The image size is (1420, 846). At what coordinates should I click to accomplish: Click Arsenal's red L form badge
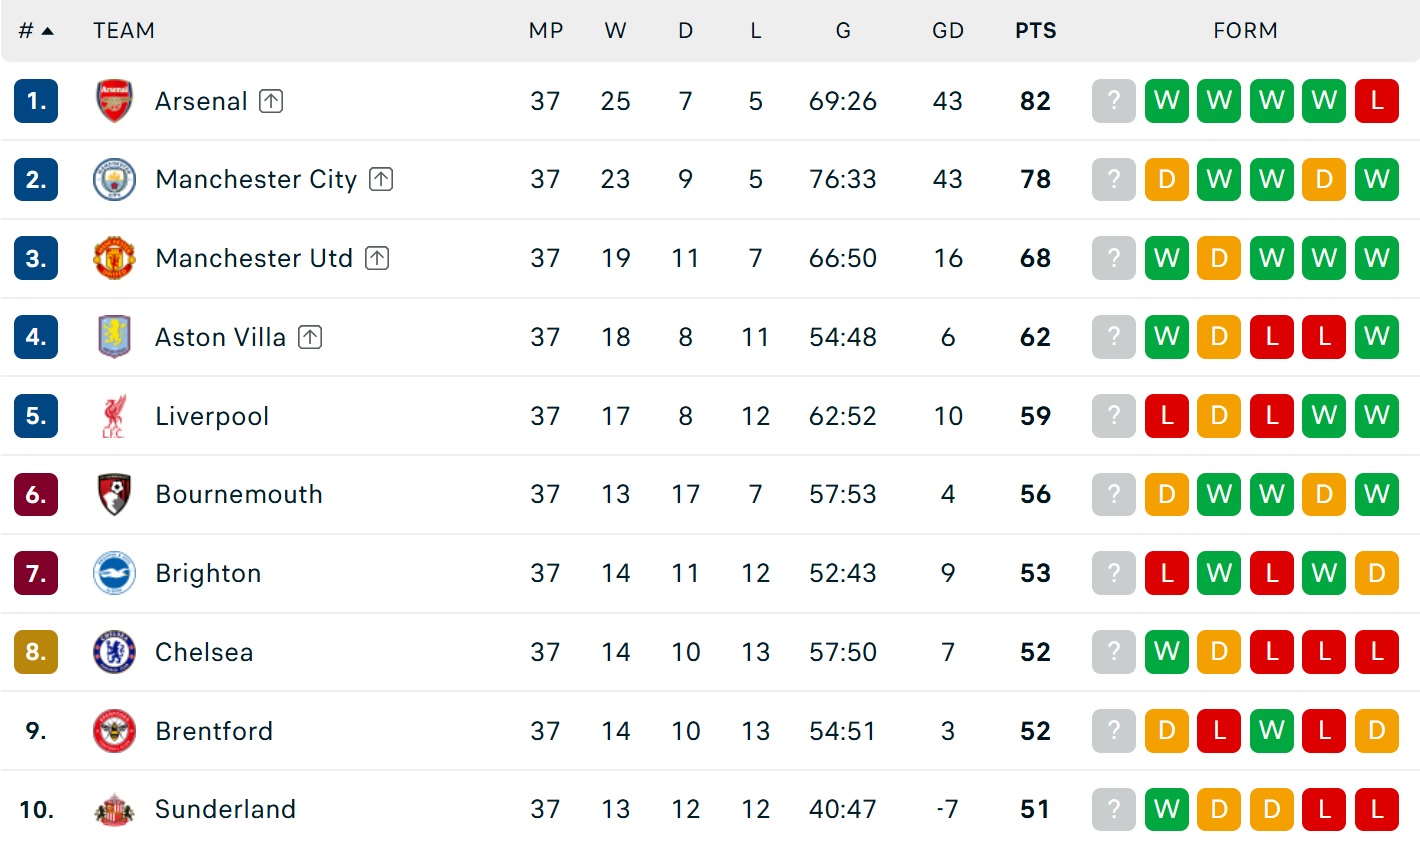pyautogui.click(x=1377, y=101)
